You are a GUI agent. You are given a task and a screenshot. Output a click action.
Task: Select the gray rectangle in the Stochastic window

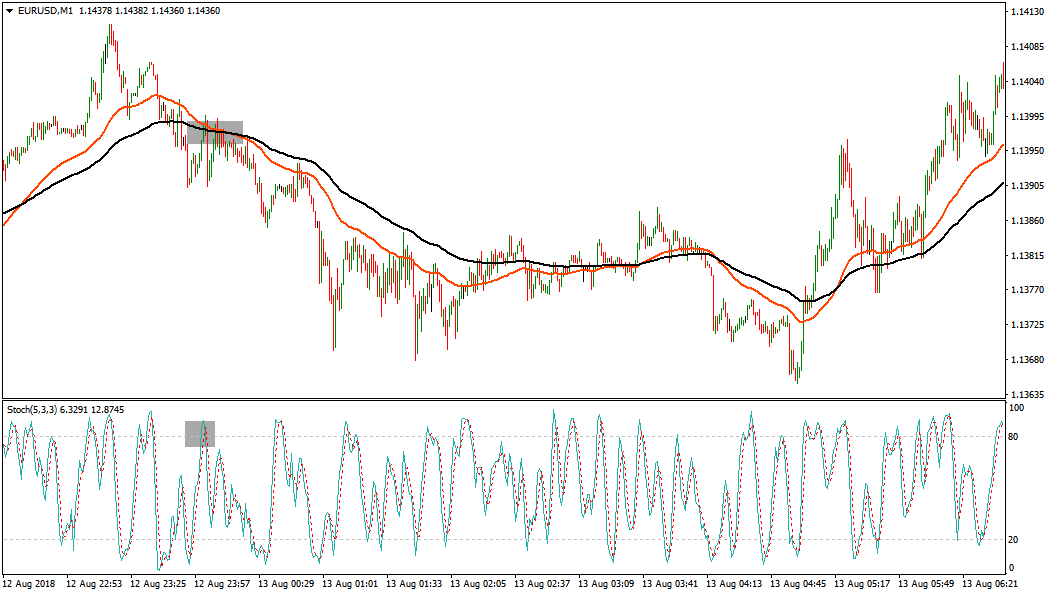200,433
